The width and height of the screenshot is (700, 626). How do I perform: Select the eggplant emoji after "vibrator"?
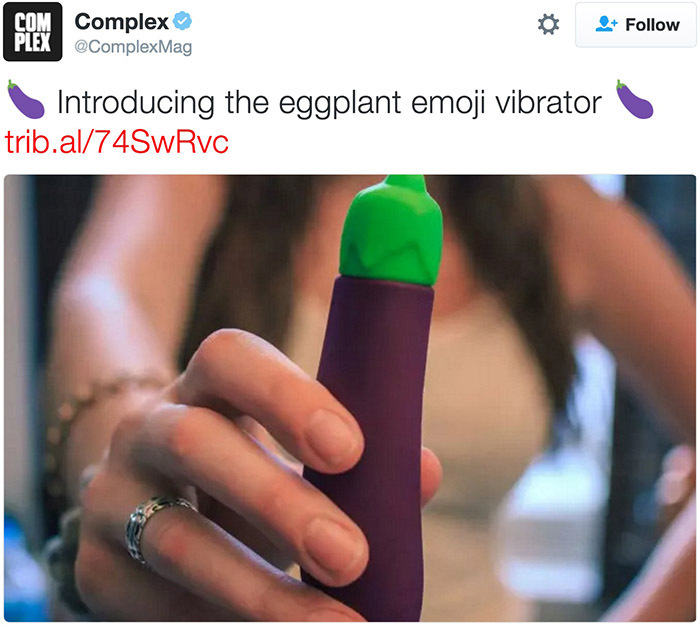pos(634,100)
